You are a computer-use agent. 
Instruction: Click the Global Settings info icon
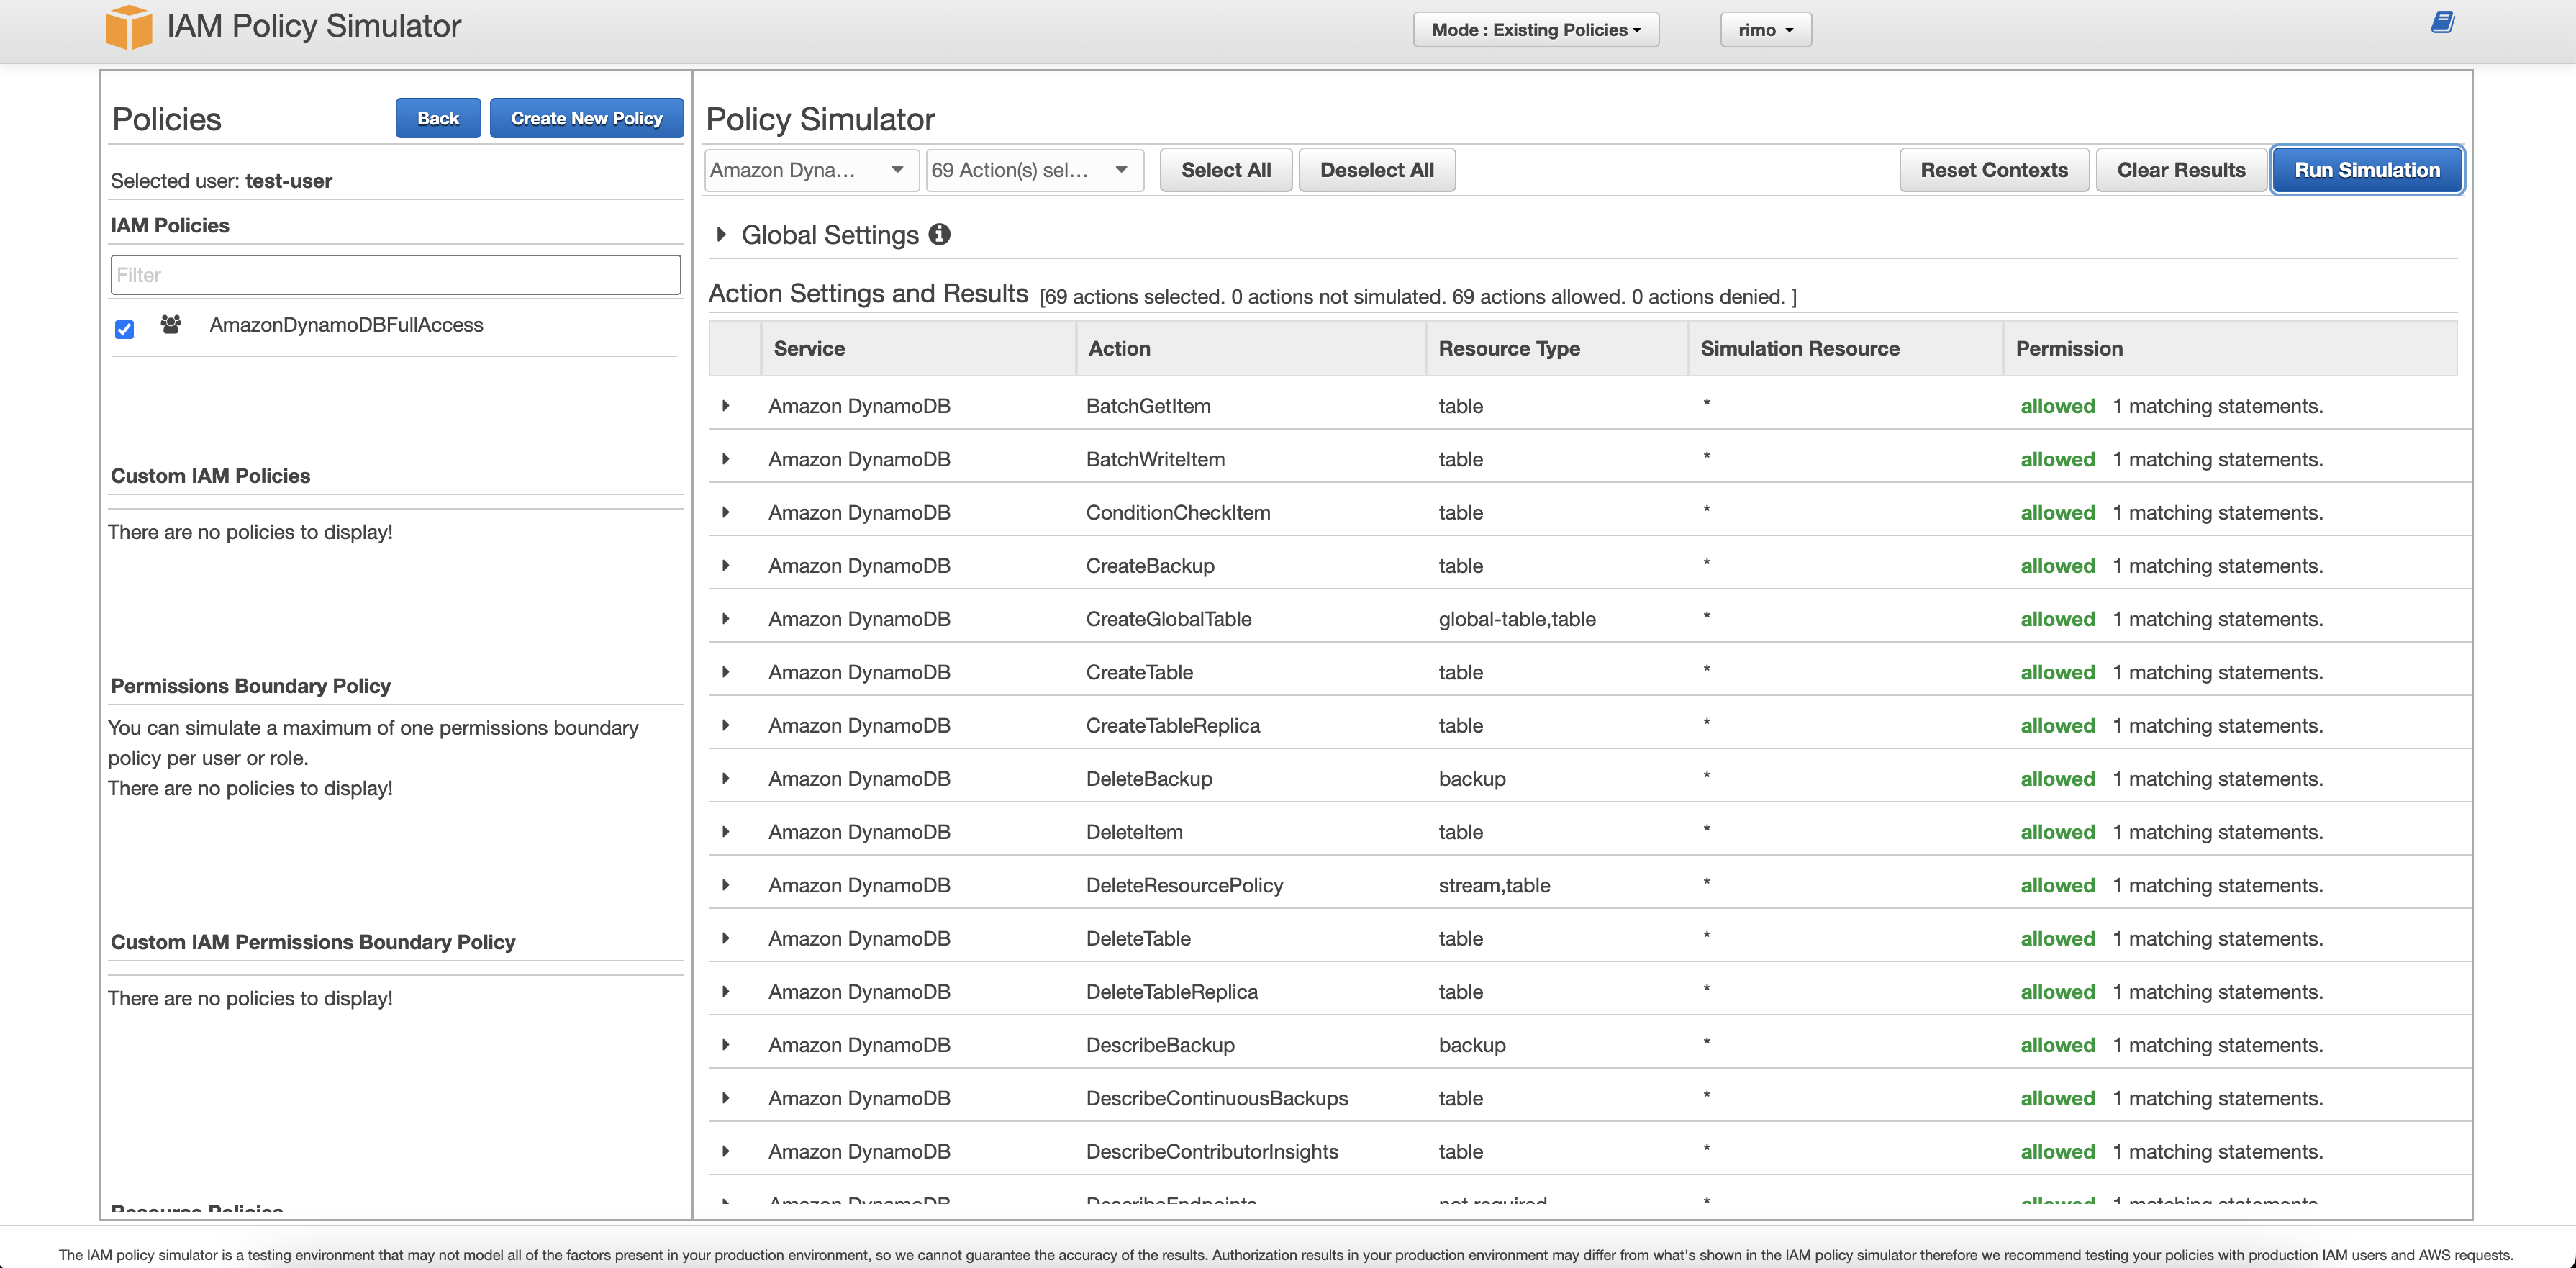(939, 234)
